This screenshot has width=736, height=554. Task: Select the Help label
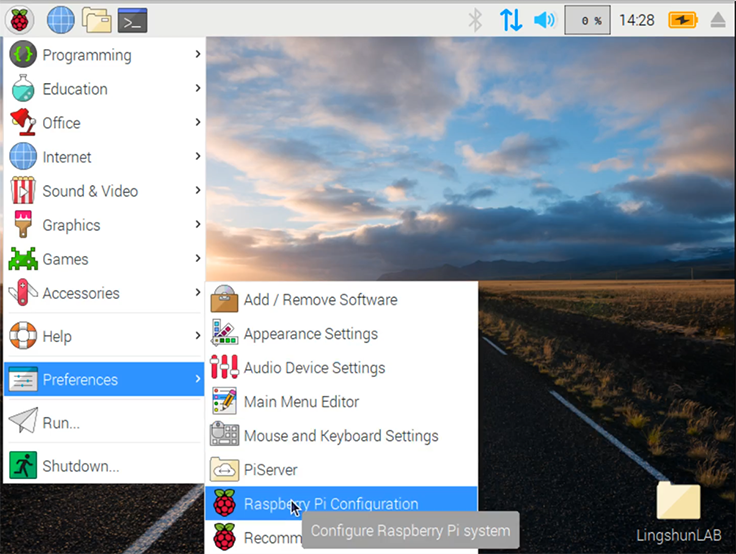coord(57,337)
